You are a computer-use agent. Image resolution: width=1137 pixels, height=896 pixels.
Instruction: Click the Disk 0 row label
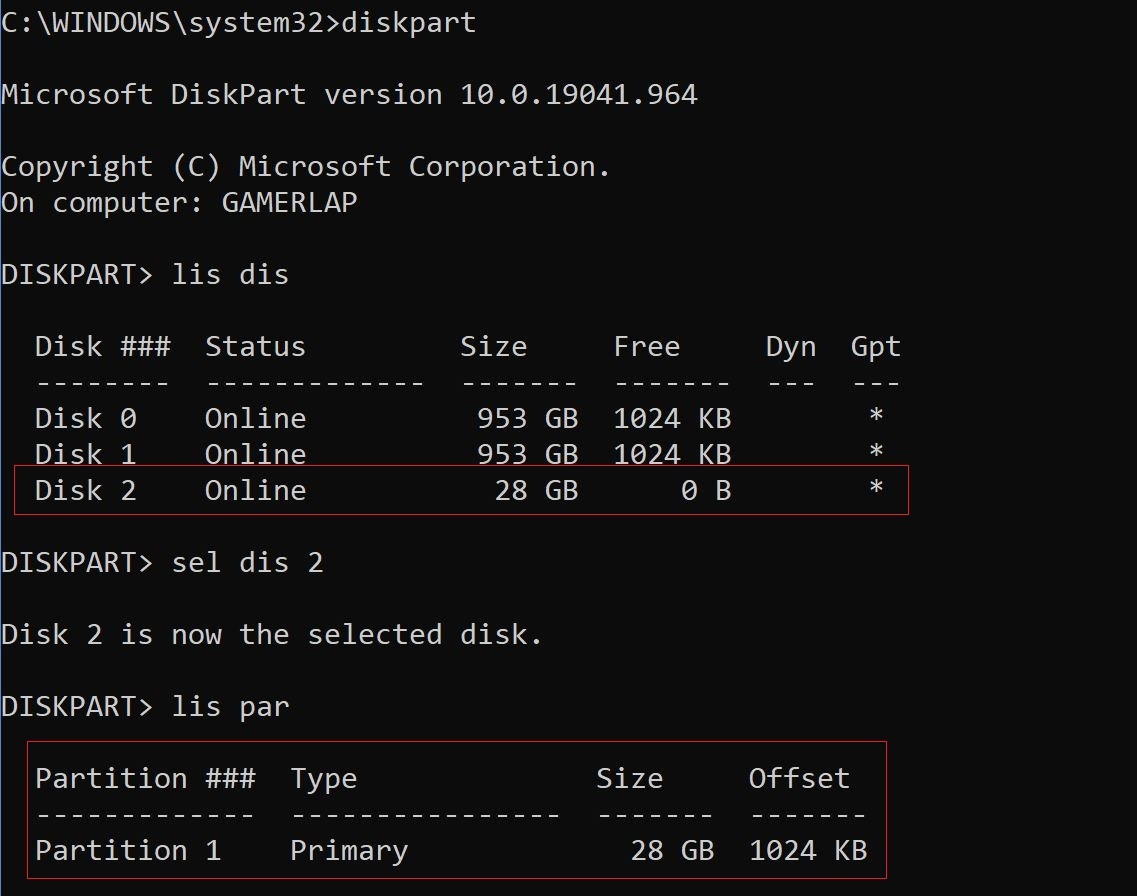86,418
